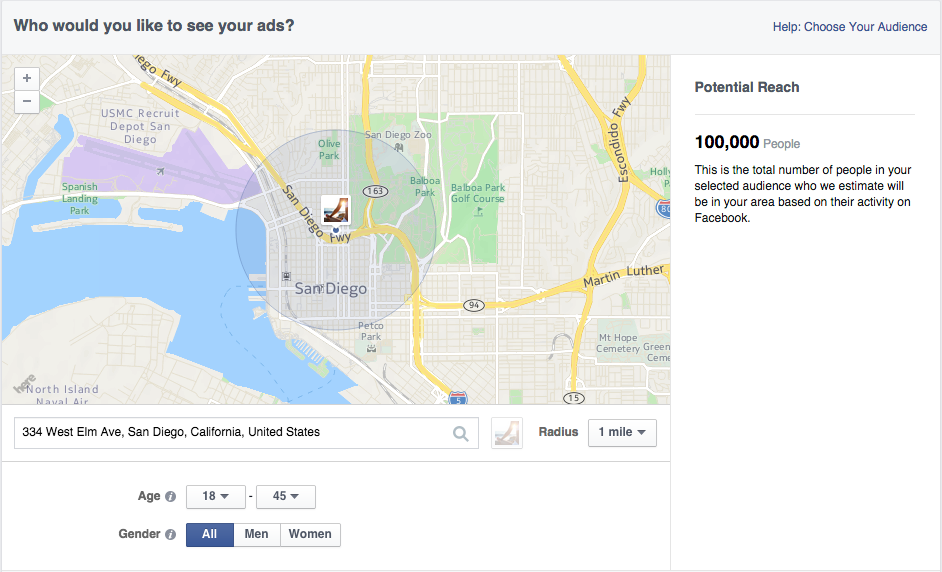Click the Age info icon
Viewport: 942px width, 572px height.
coord(171,496)
